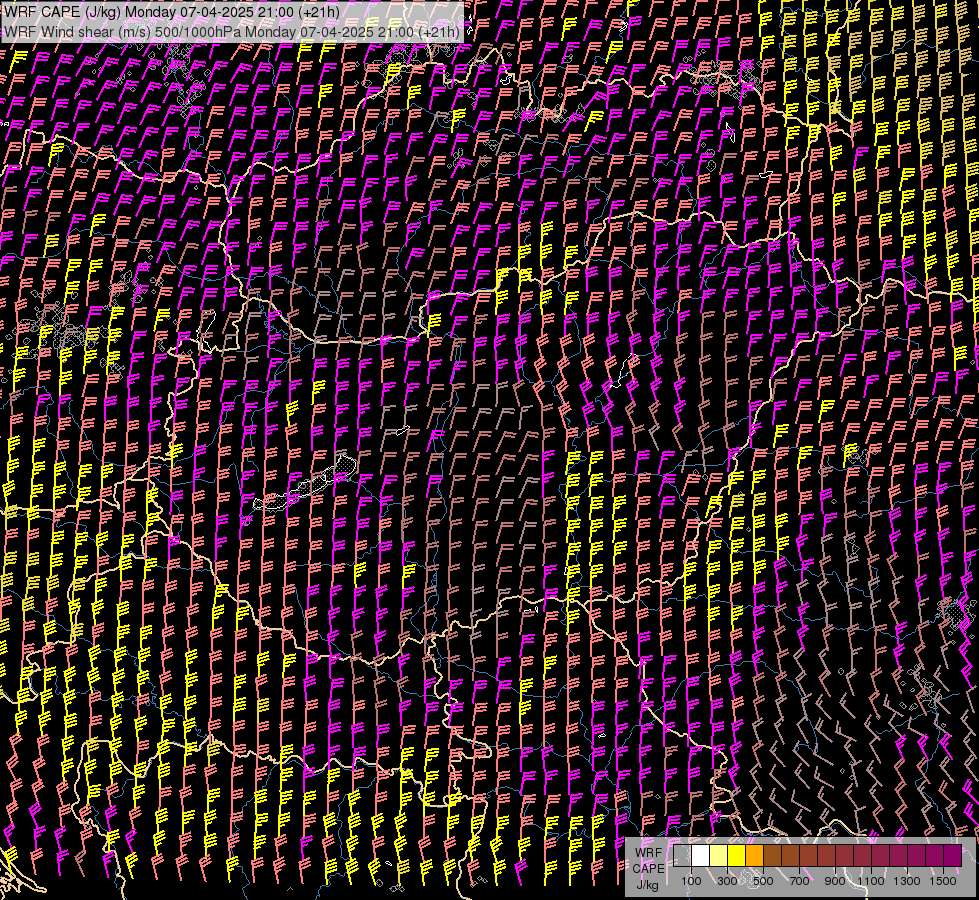
Task: Select the orange CAPE legend swatch
Action: [754, 855]
